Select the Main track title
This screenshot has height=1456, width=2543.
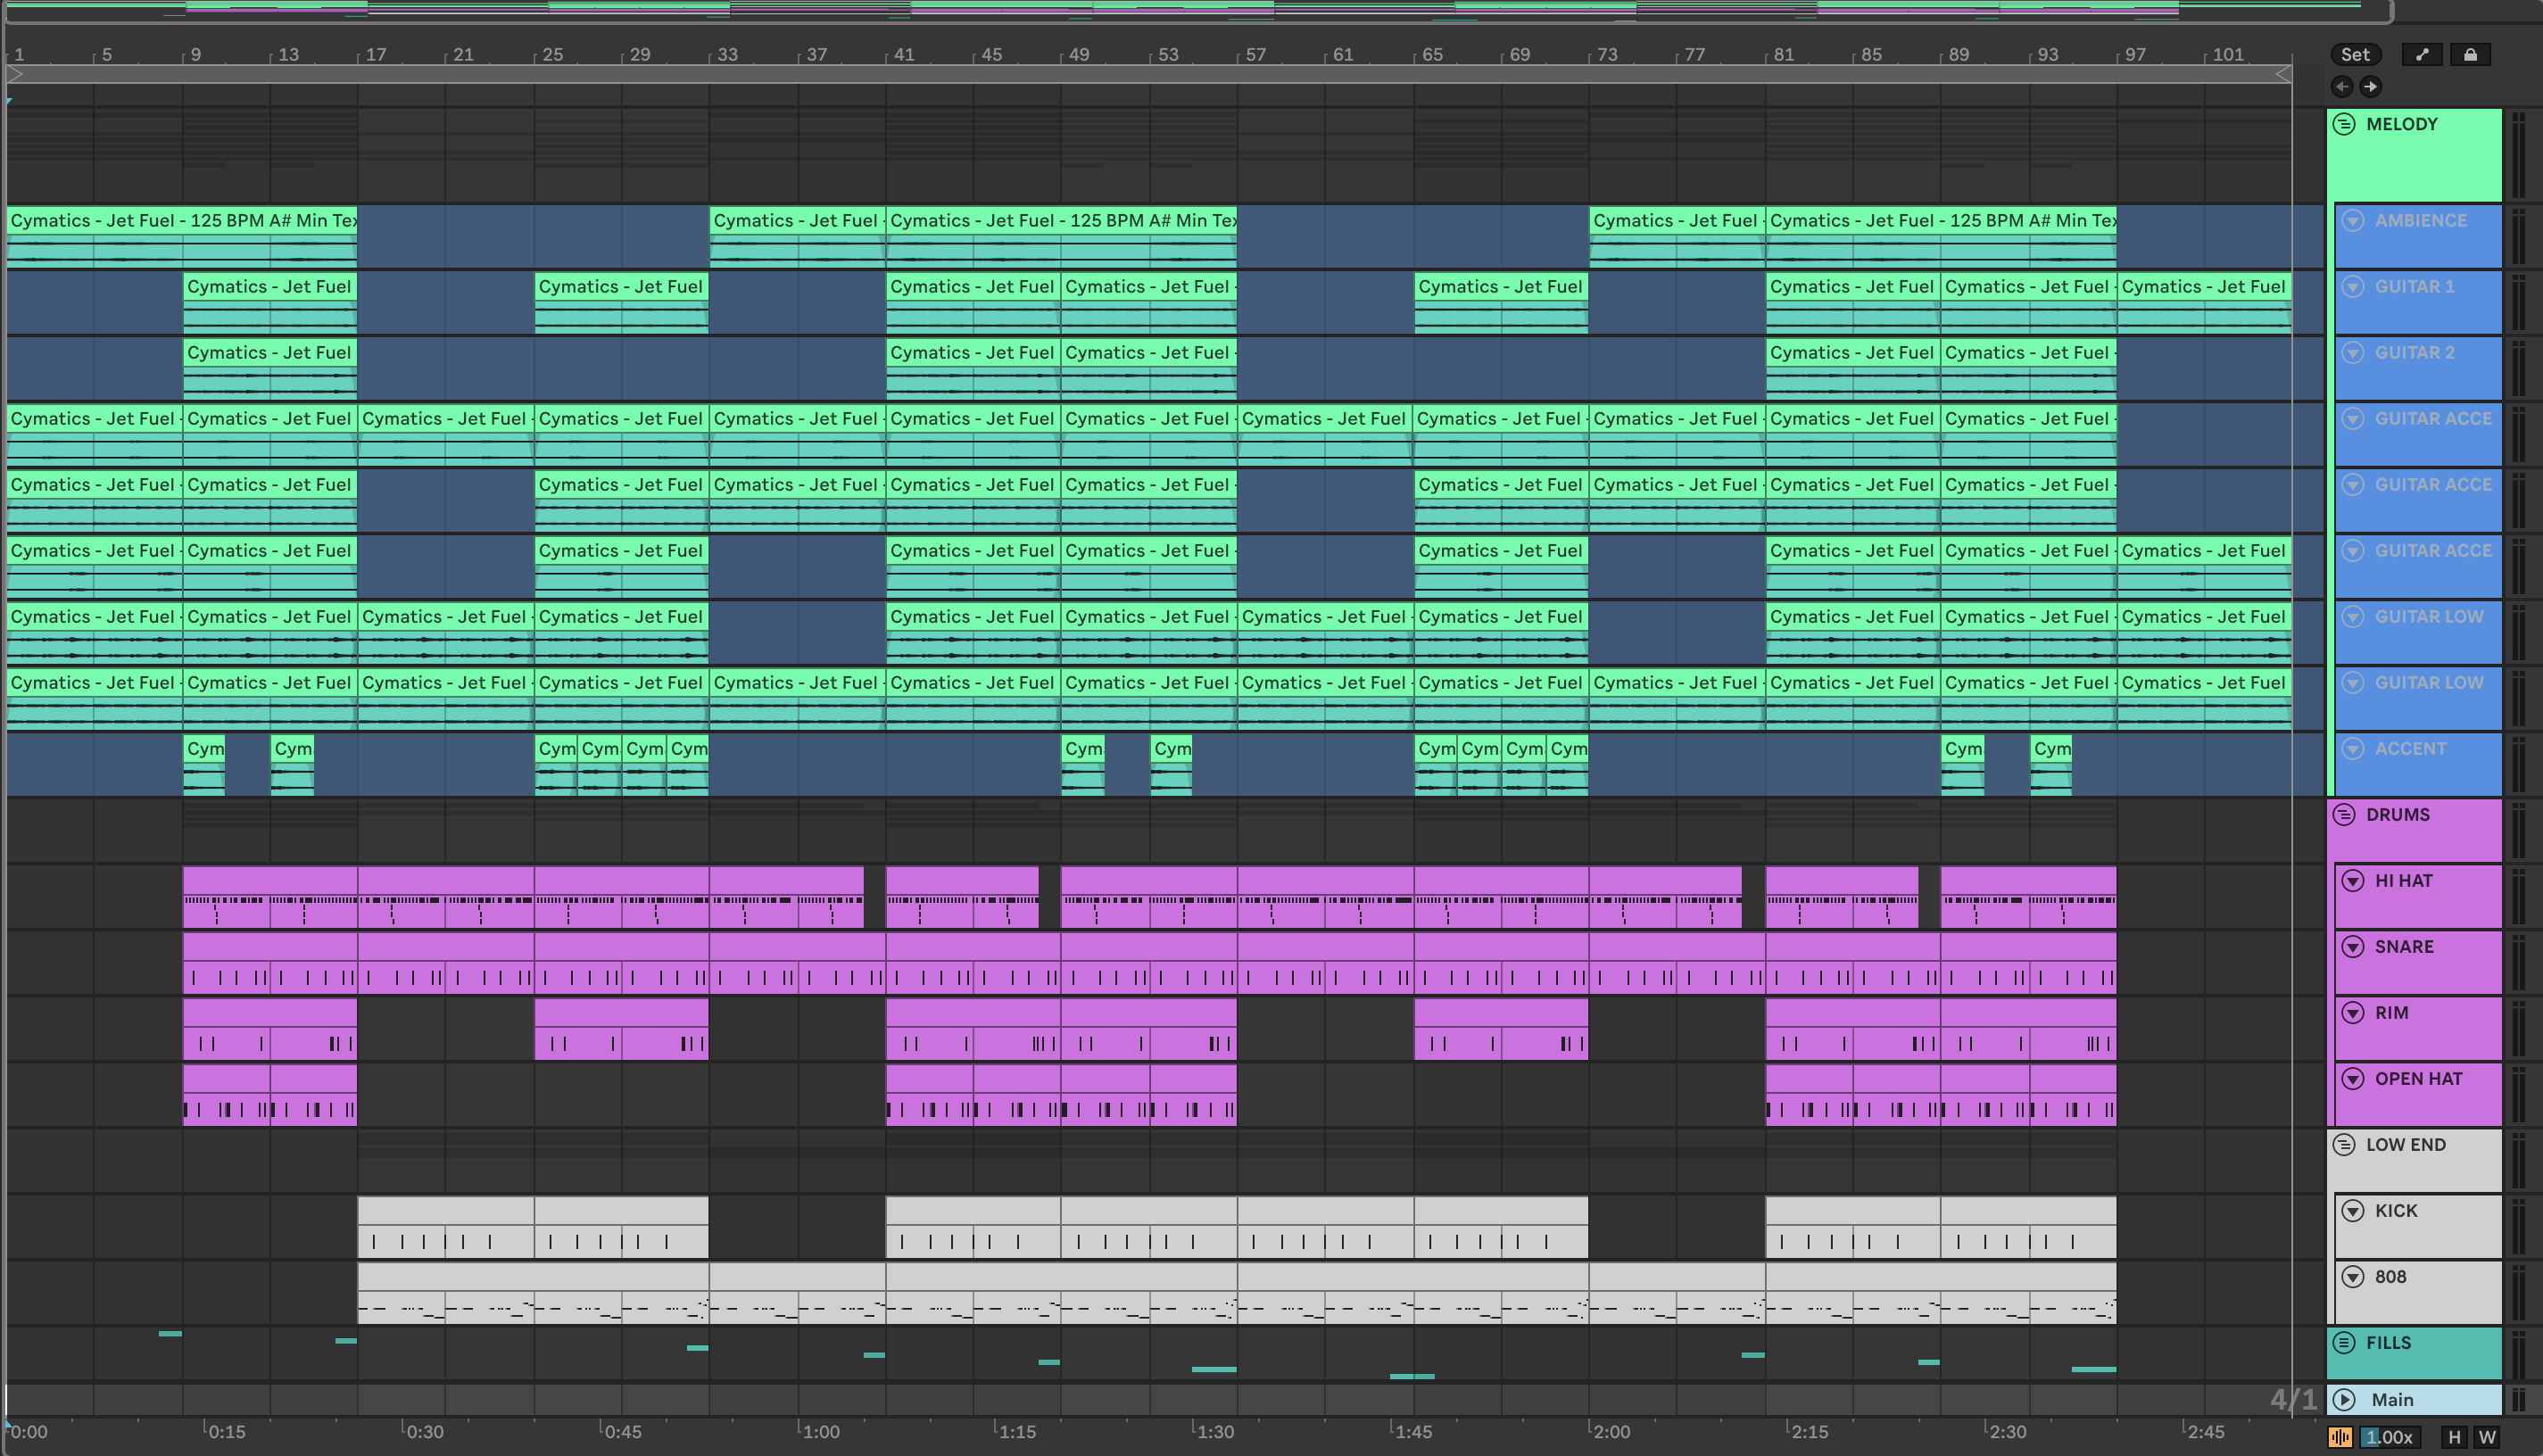click(x=2392, y=1400)
